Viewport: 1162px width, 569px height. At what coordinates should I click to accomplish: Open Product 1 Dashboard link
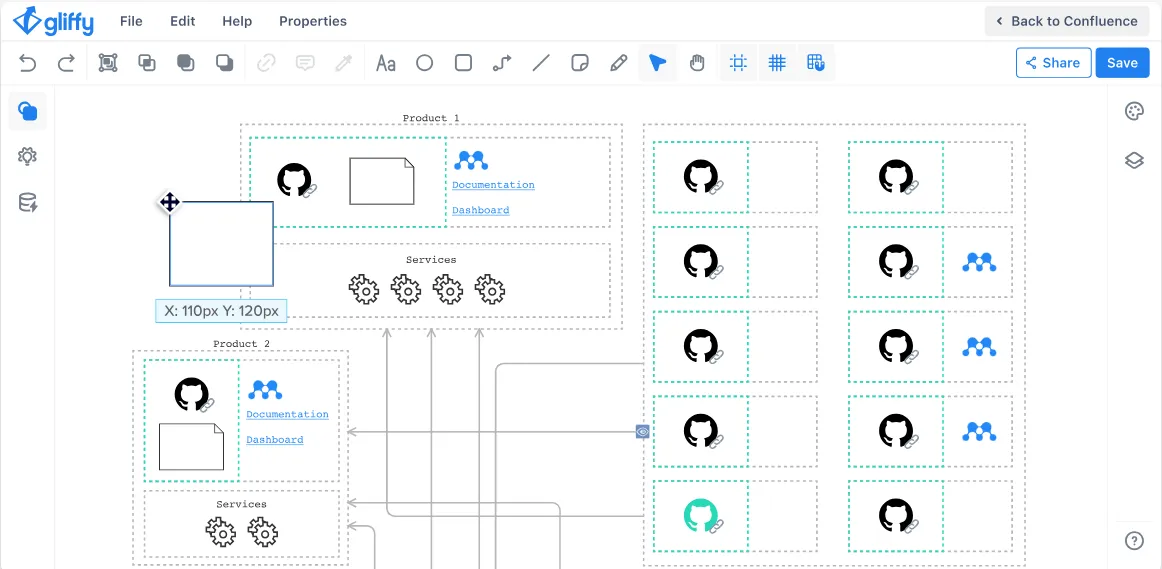(480, 210)
